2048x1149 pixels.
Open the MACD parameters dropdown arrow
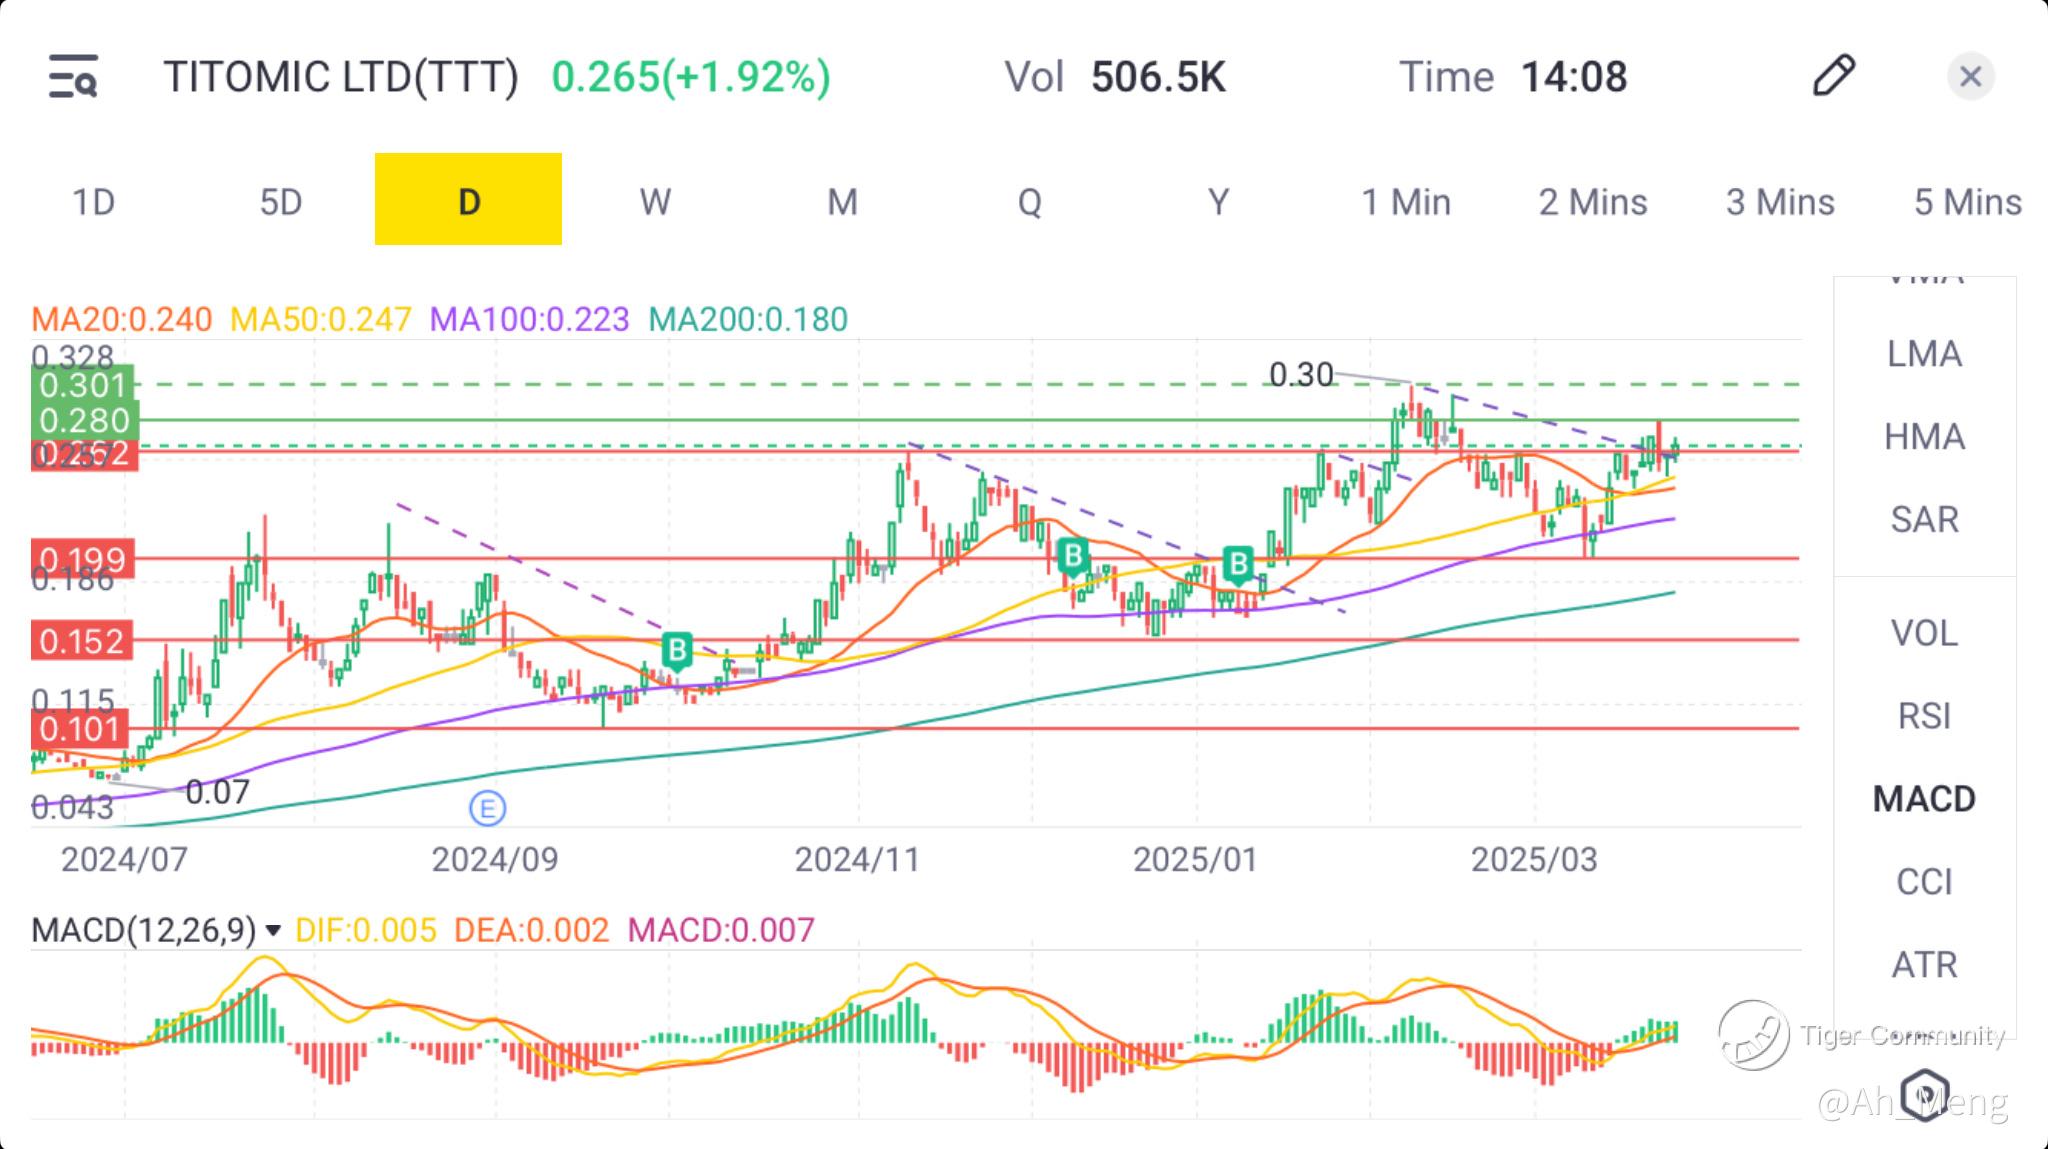point(272,931)
